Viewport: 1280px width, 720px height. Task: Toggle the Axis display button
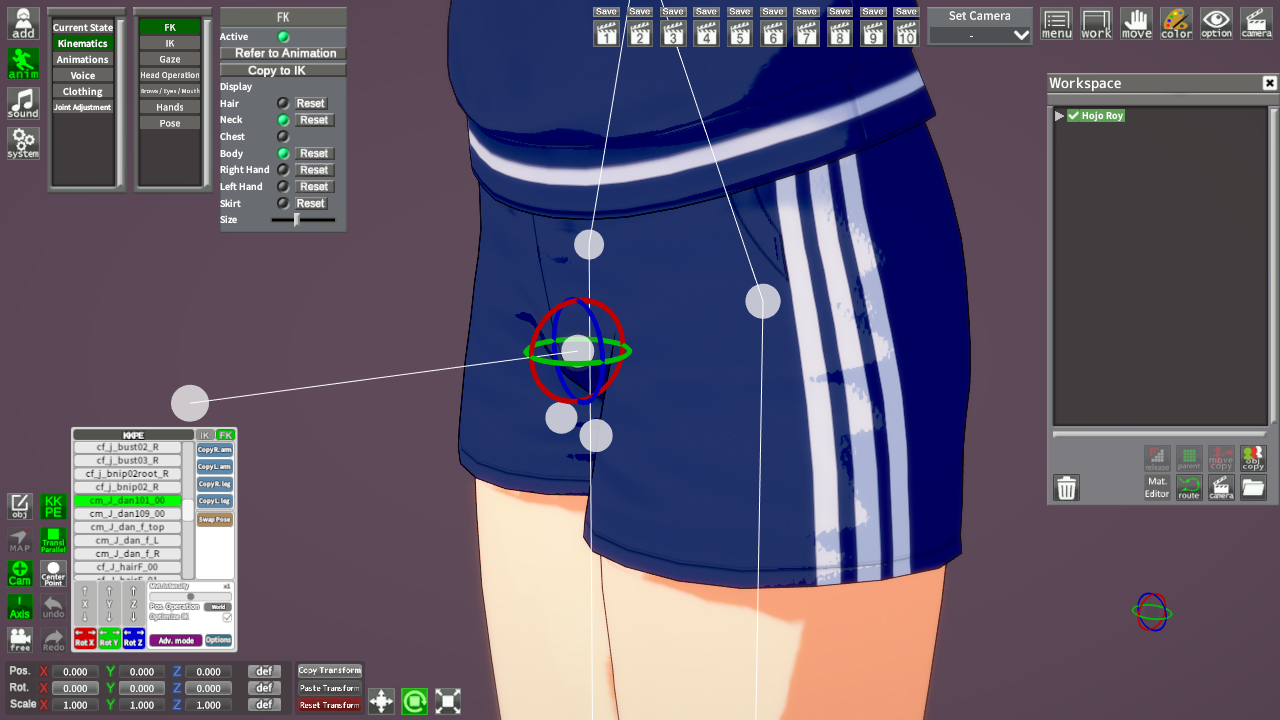click(x=20, y=607)
